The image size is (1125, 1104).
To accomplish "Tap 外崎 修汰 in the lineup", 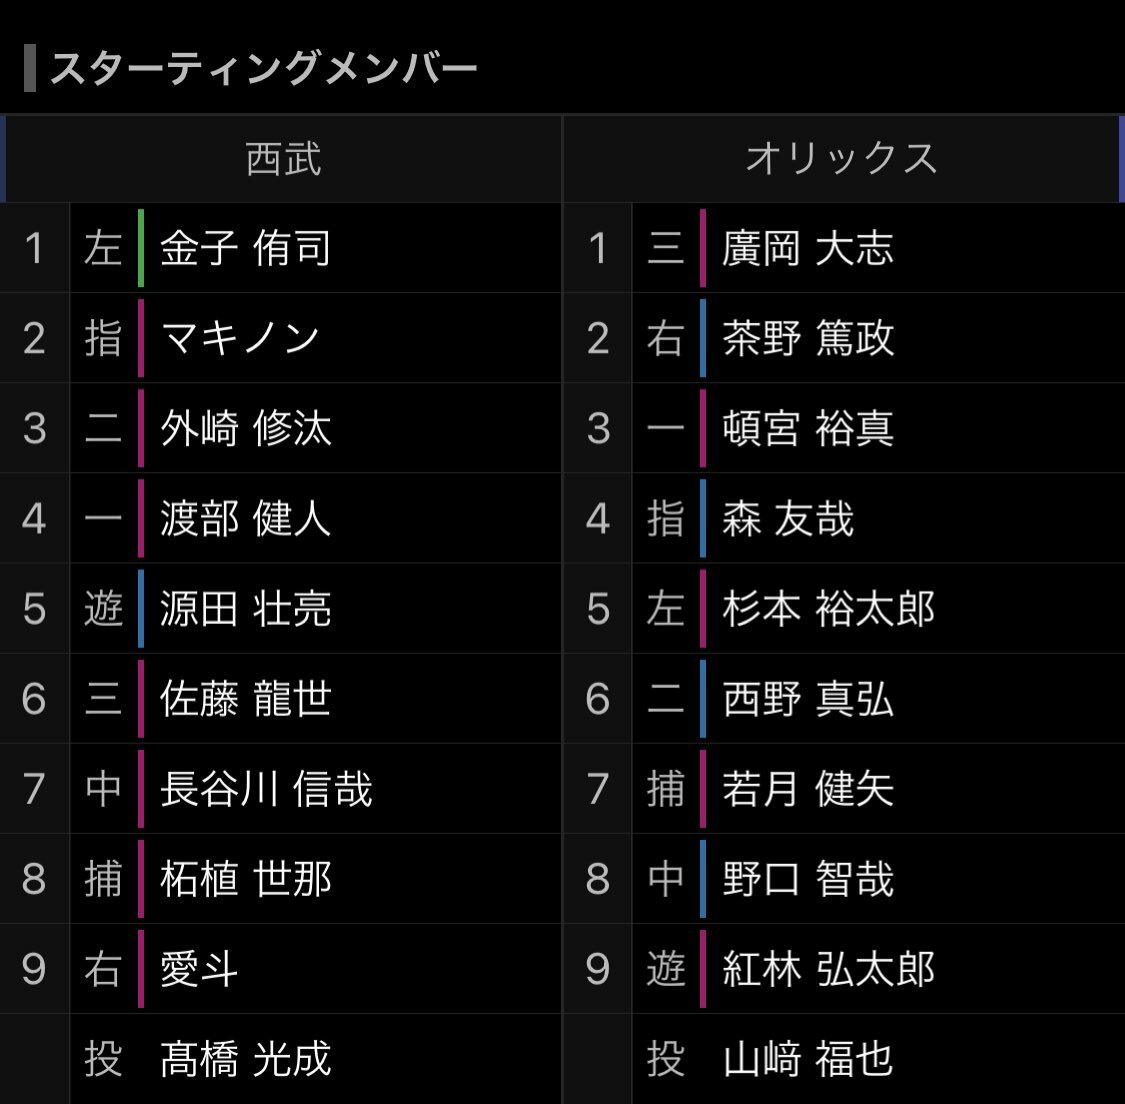I will [245, 429].
